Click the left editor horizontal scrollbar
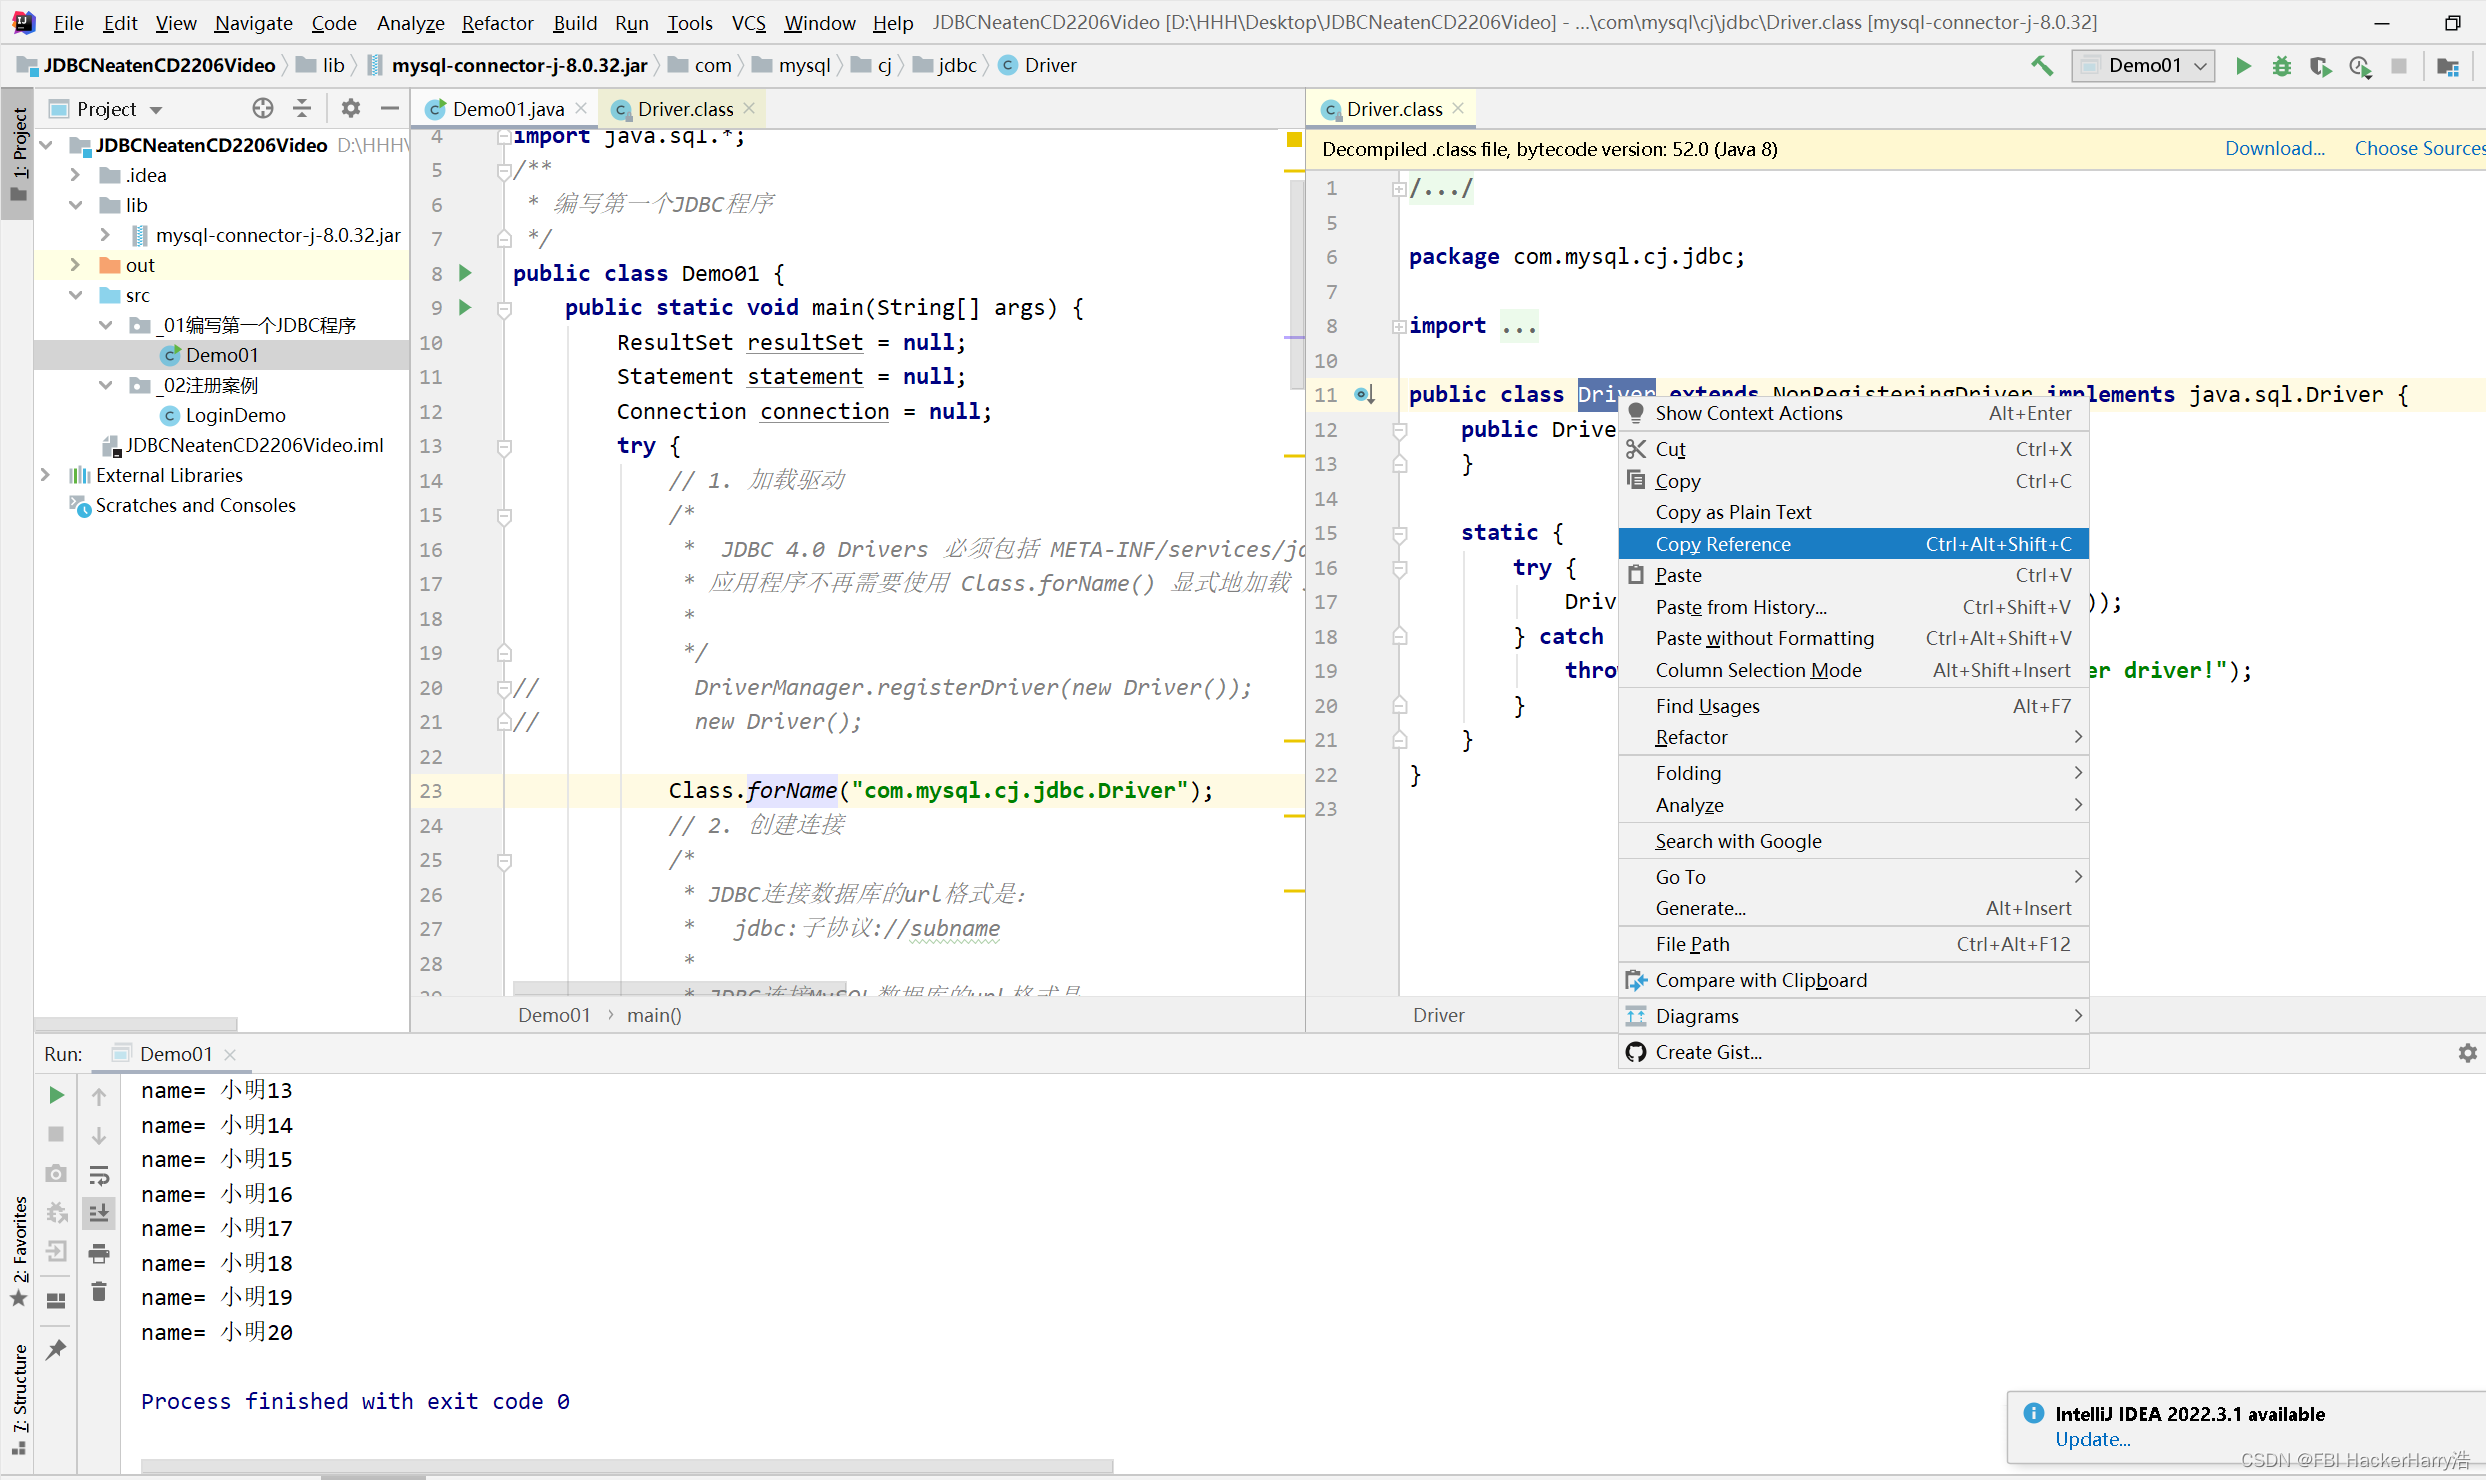 click(680, 989)
